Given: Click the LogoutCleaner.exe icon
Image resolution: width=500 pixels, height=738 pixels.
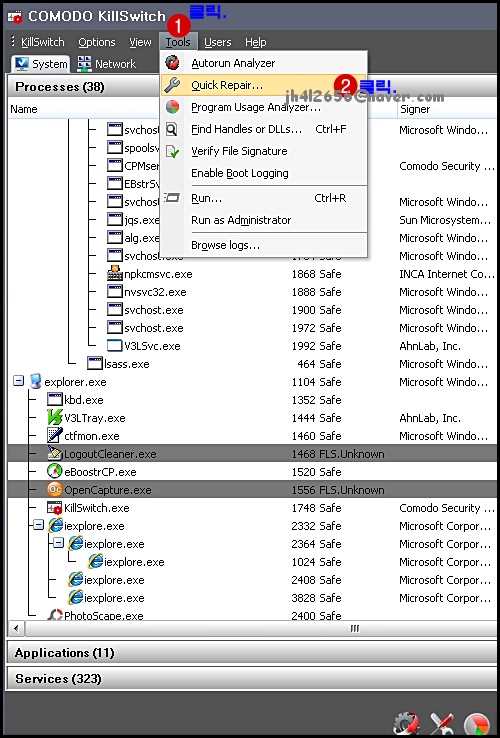Looking at the screenshot, I should point(55,453).
